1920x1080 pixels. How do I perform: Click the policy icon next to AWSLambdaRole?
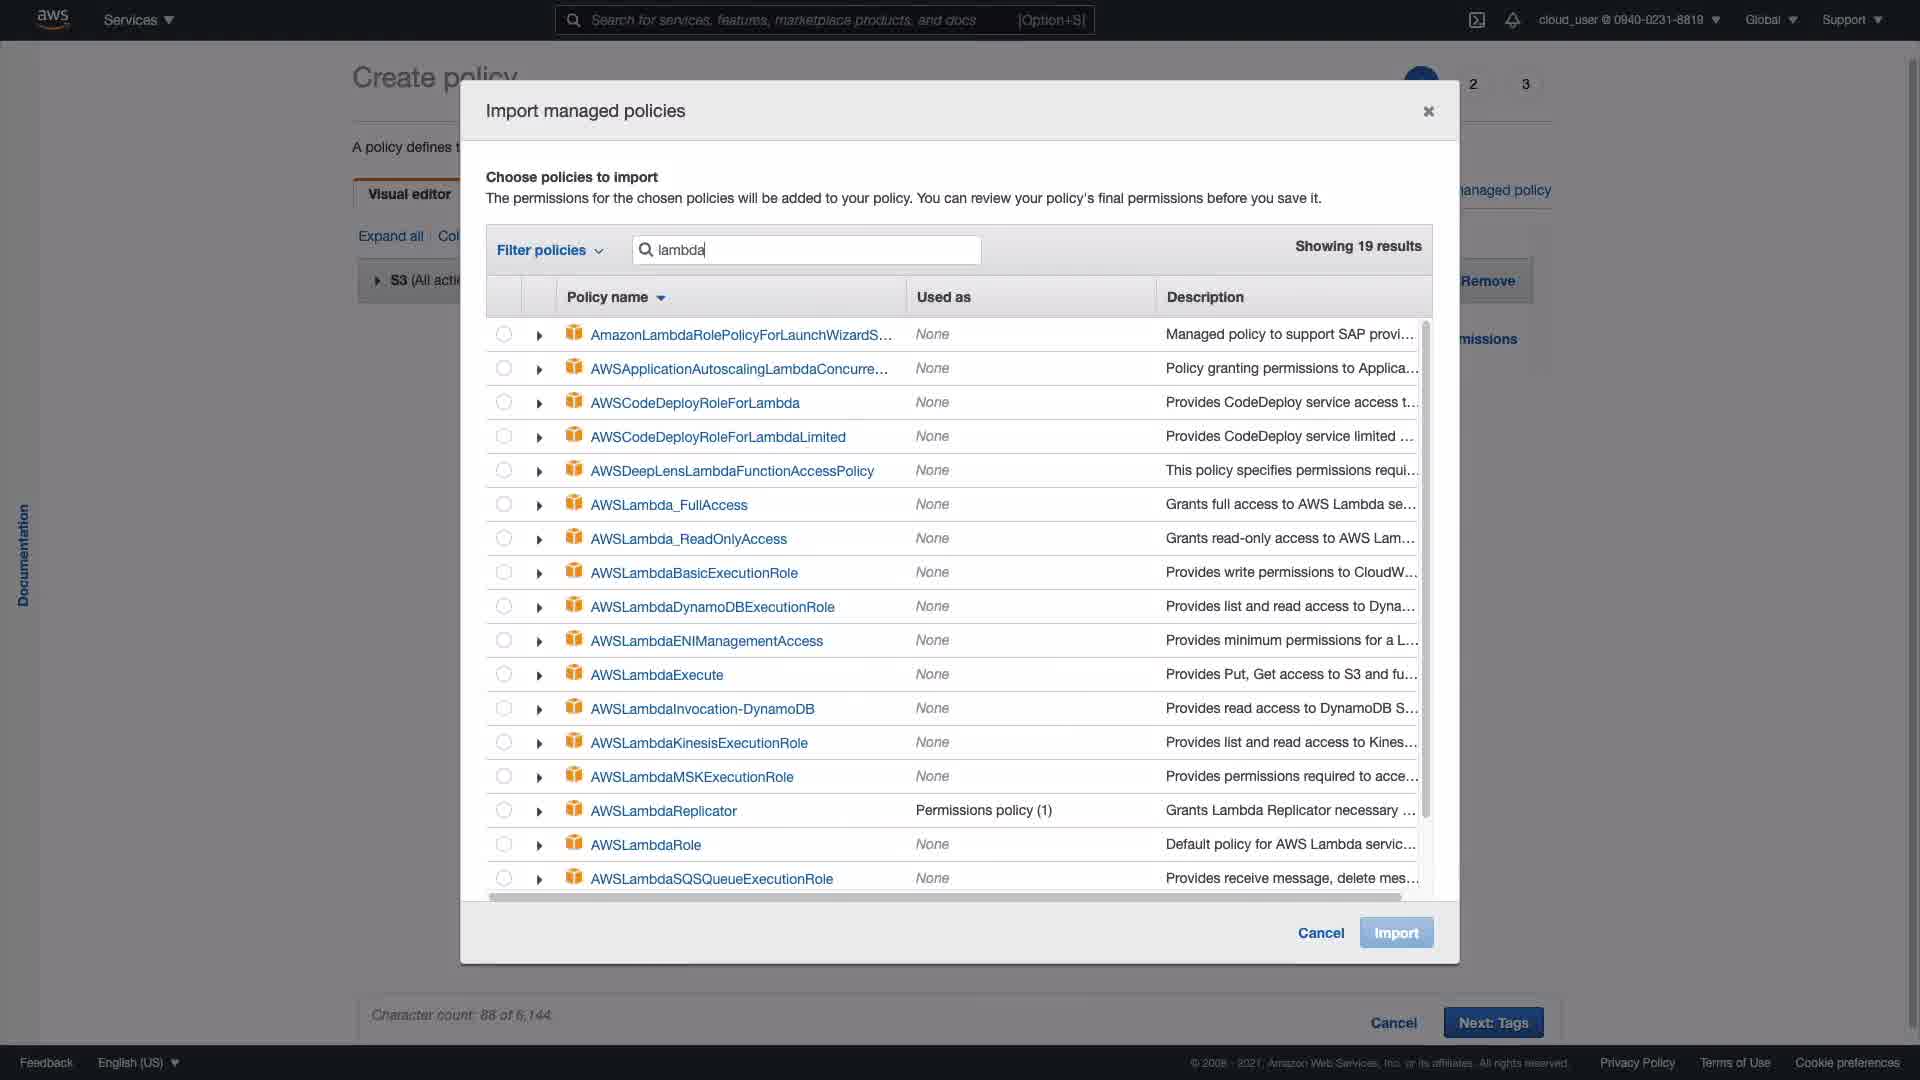tap(574, 843)
